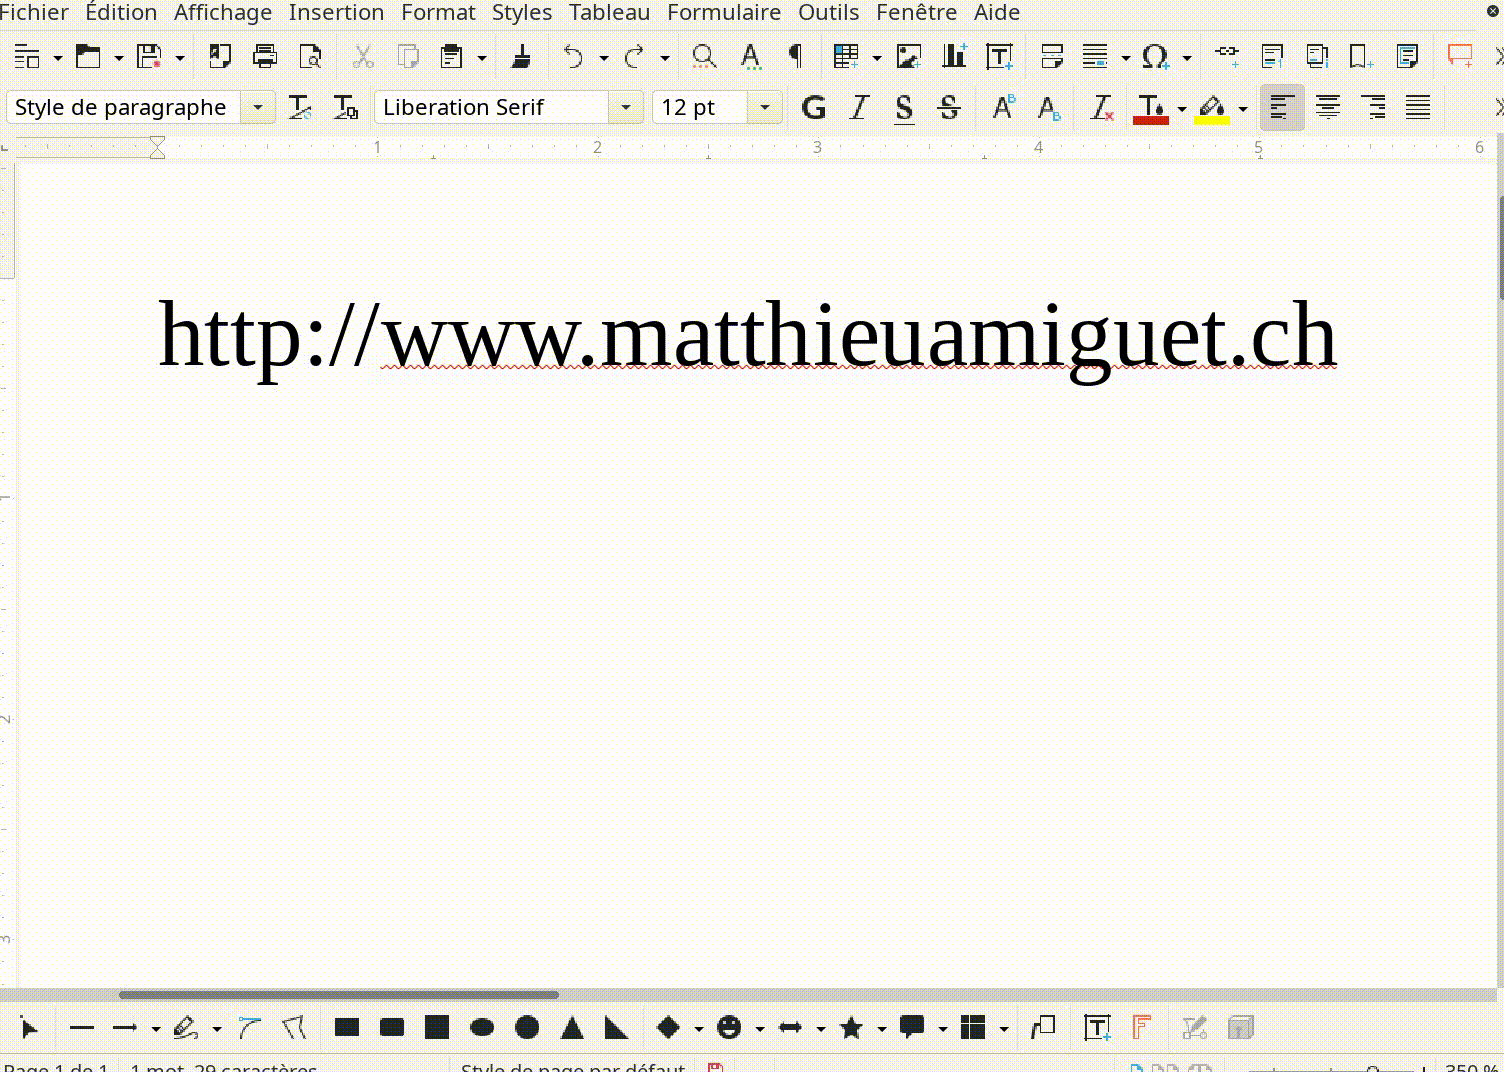Insert a comment using the toolbar icon

tap(1459, 56)
